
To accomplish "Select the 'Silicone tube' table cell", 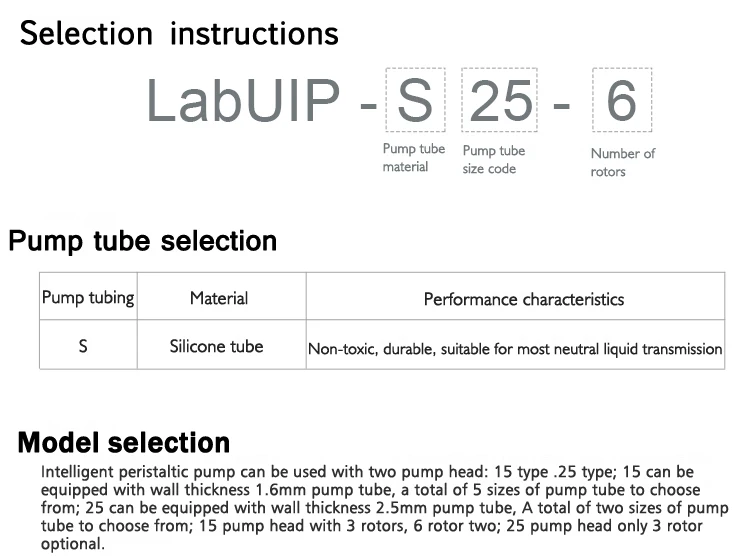I will tap(221, 345).
